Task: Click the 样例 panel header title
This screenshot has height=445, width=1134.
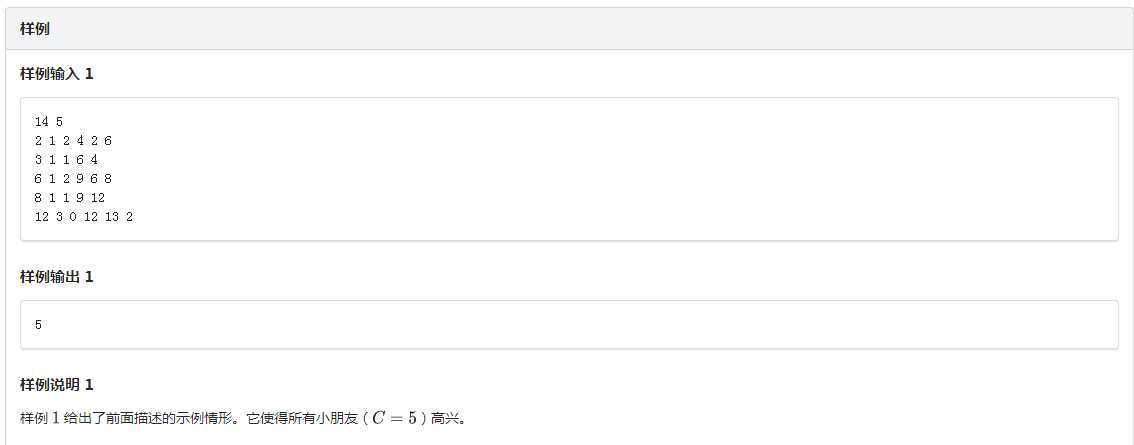Action: coord(35,29)
